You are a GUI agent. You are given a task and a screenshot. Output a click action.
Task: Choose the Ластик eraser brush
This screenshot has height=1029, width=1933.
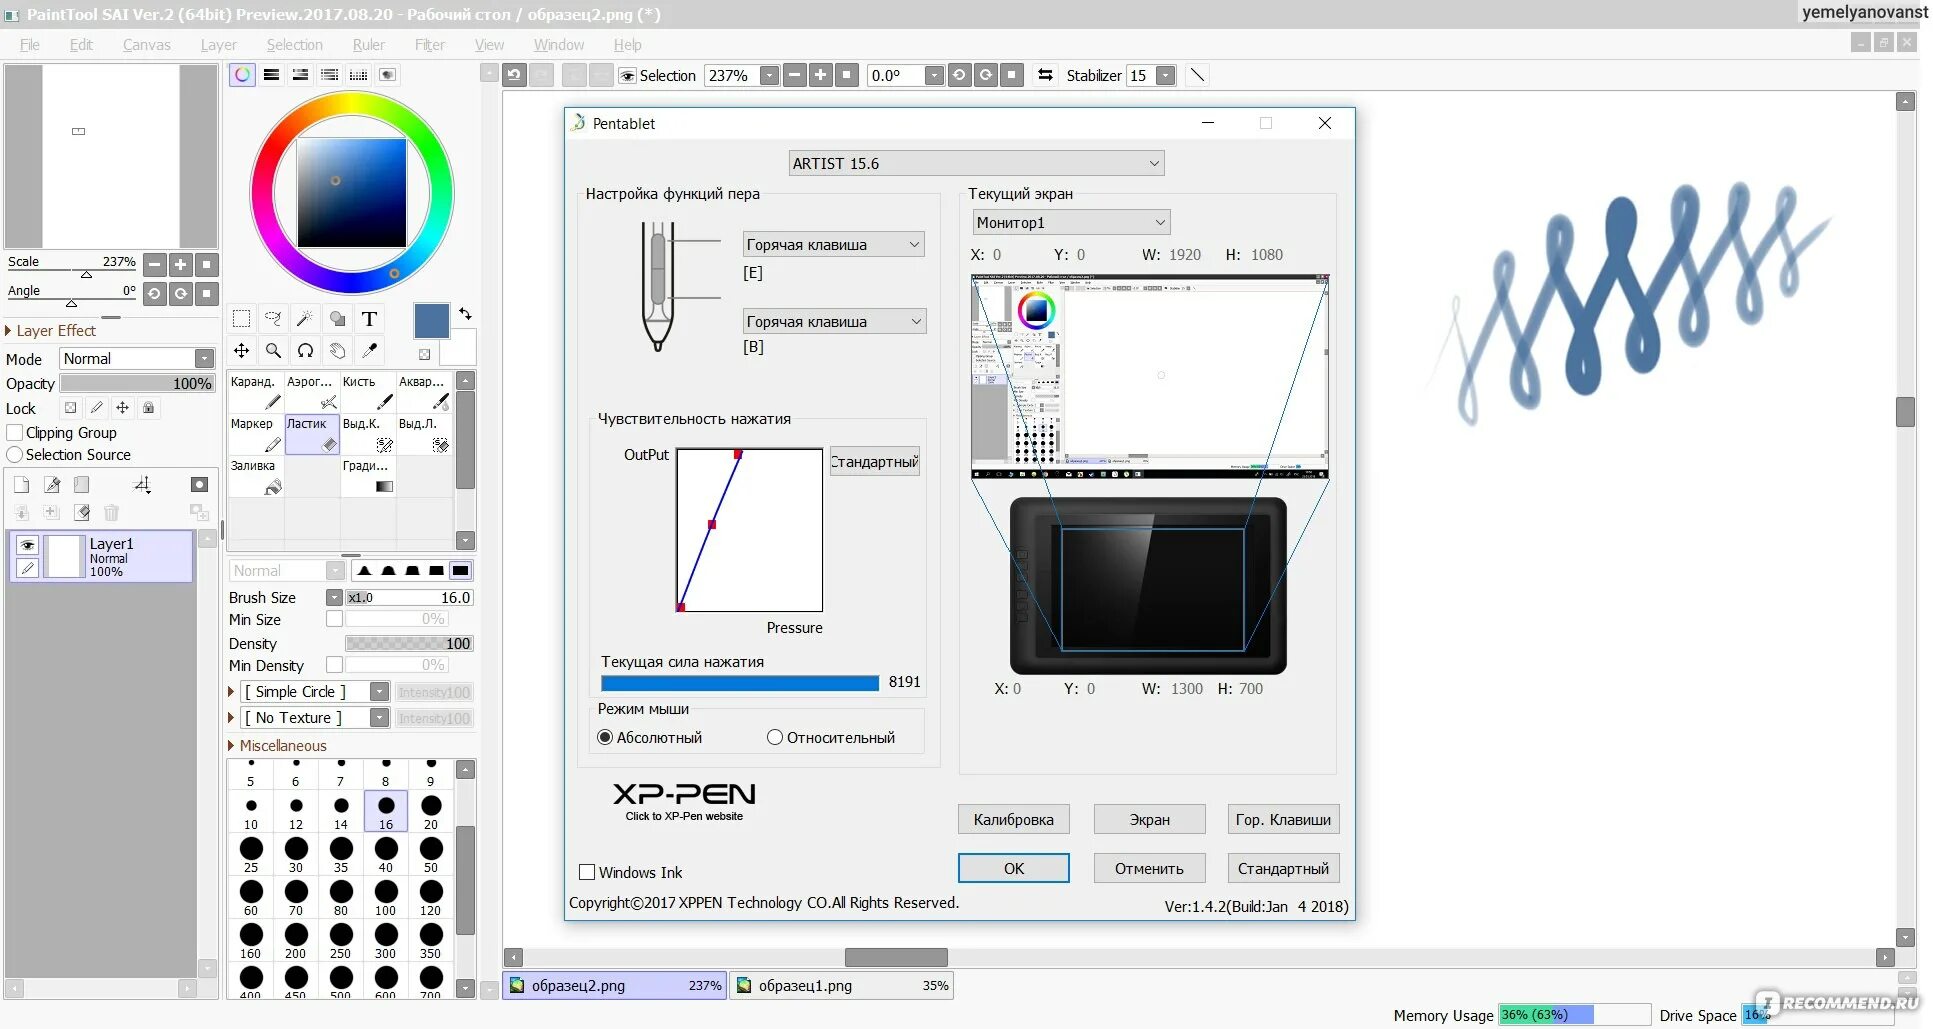click(312, 435)
